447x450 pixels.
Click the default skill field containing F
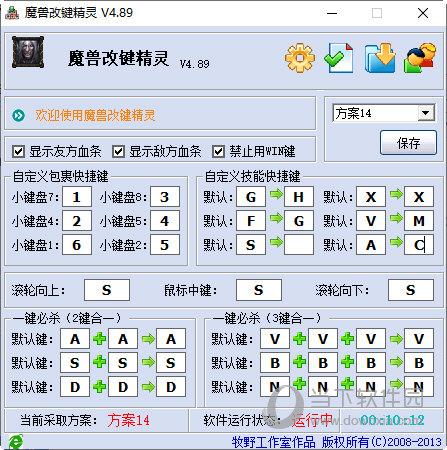click(251, 221)
